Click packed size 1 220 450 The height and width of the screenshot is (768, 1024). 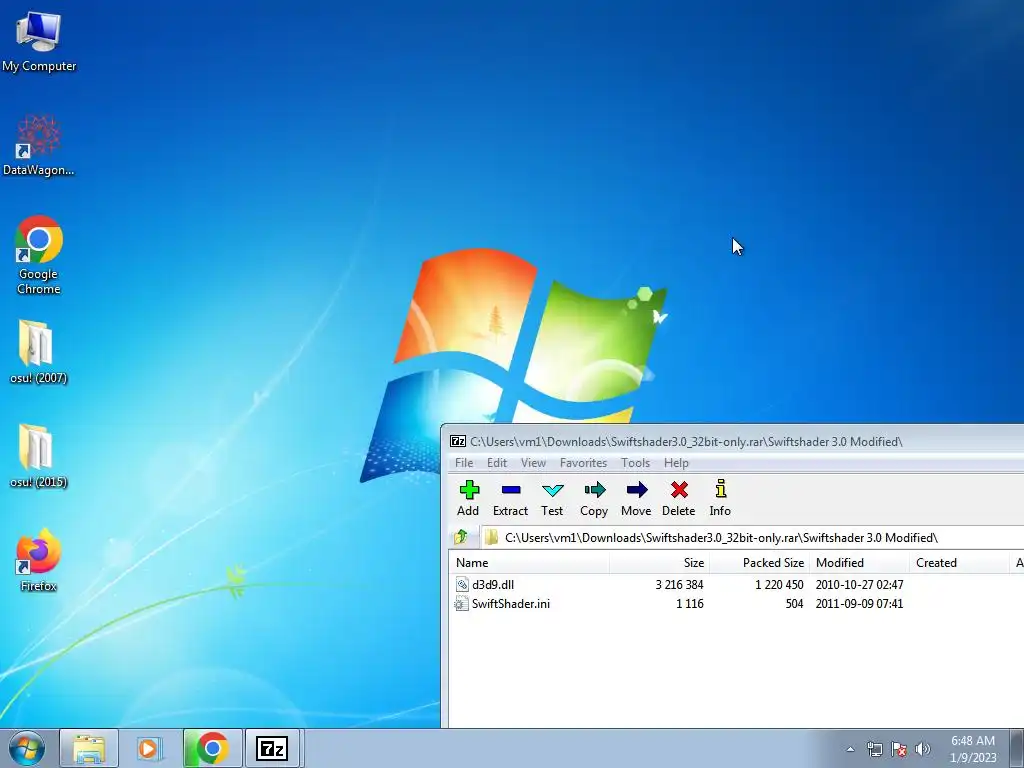click(779, 584)
